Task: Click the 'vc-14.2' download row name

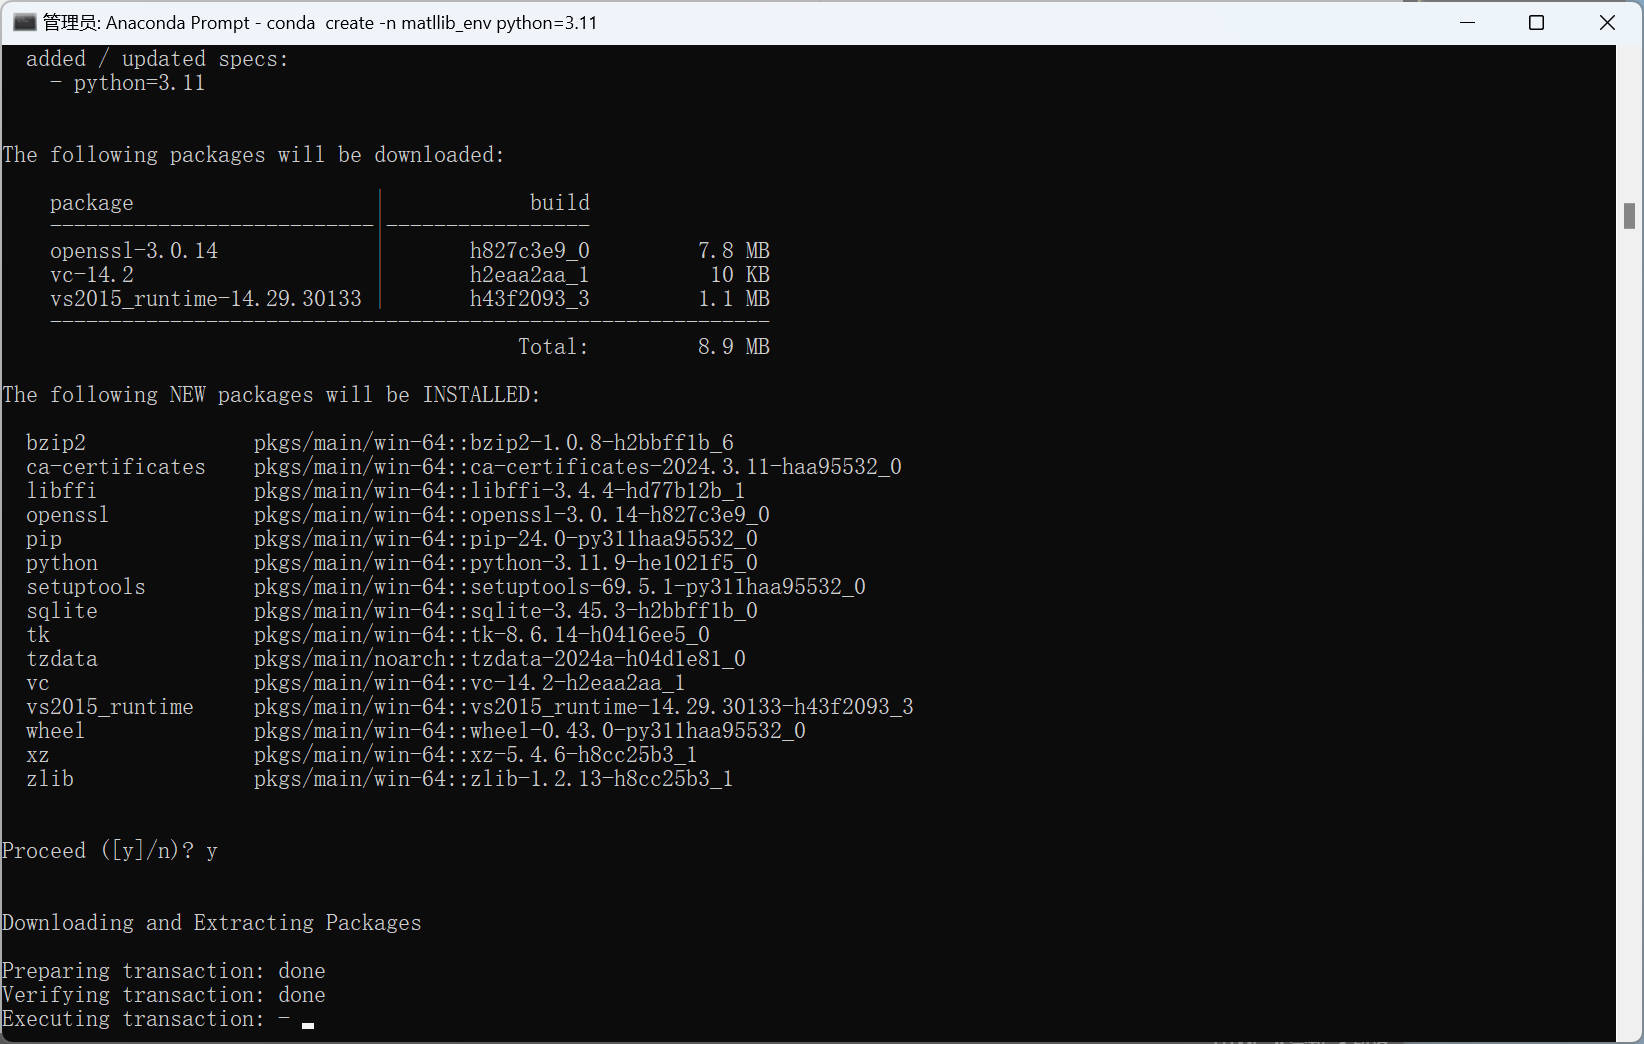Action: (x=92, y=275)
